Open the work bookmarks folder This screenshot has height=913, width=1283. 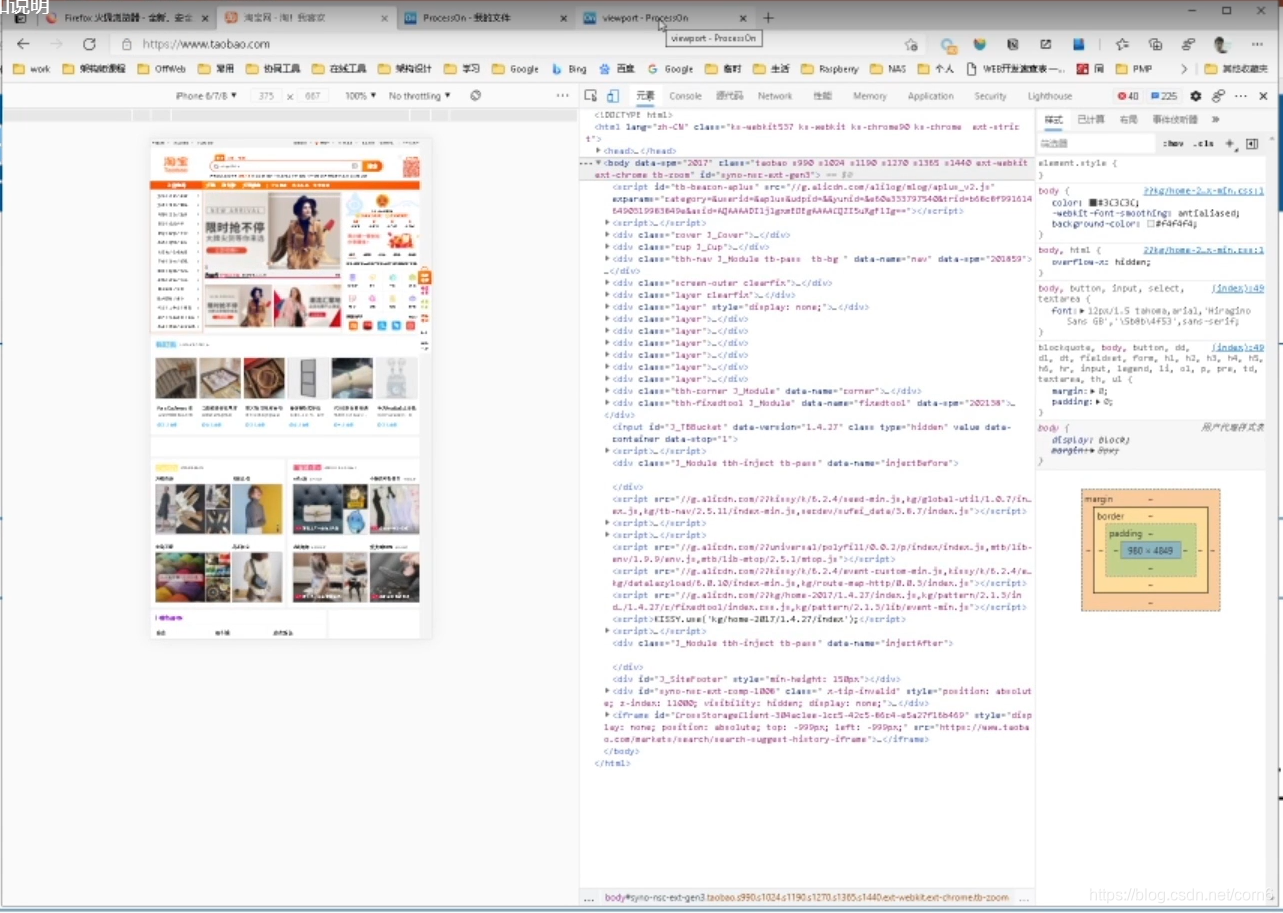pos(32,69)
